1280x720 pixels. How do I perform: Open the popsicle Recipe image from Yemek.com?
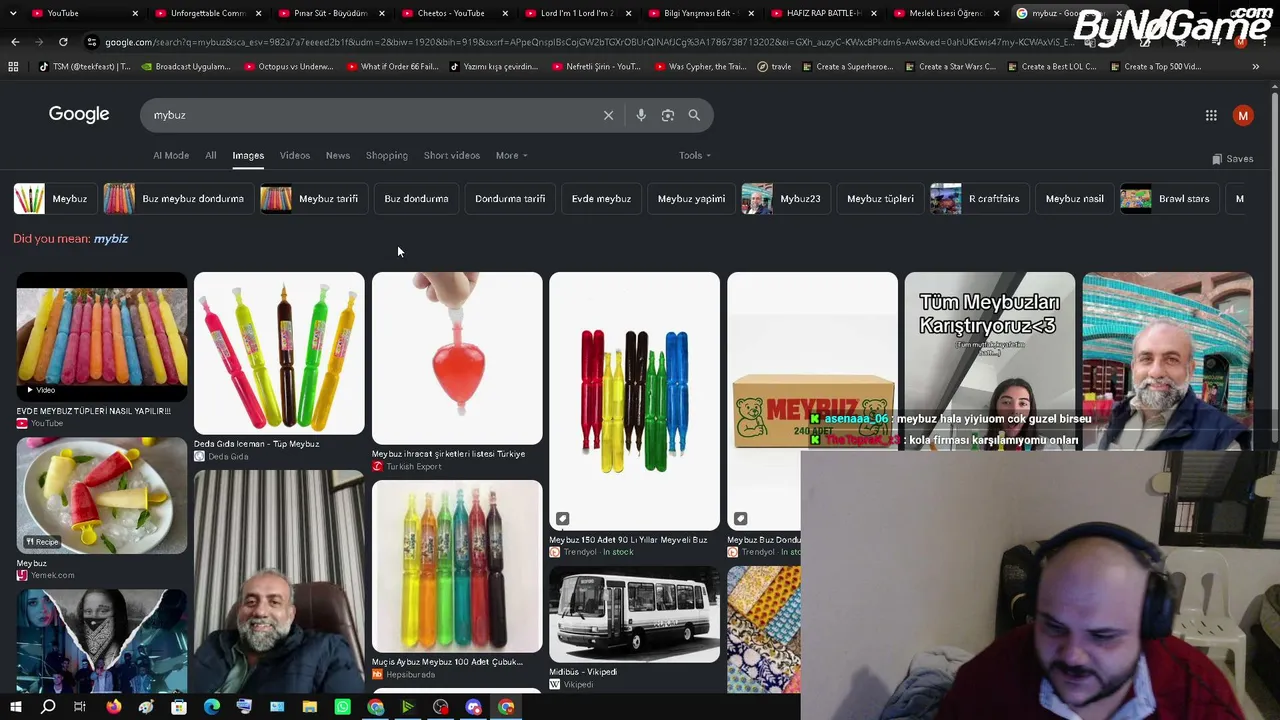(x=102, y=496)
